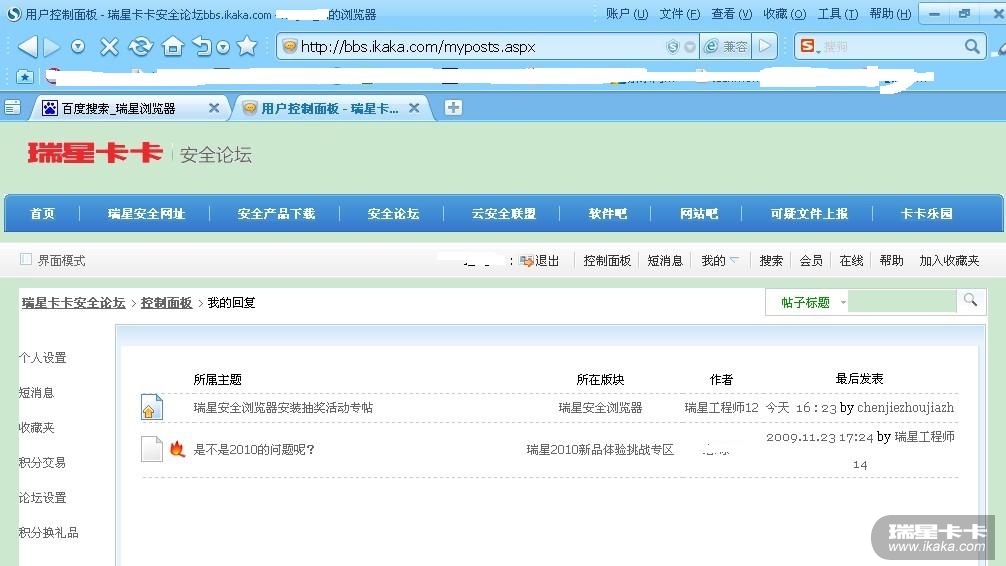Open the 帮助 menu
This screenshot has width=1006, height=566.
890,13
